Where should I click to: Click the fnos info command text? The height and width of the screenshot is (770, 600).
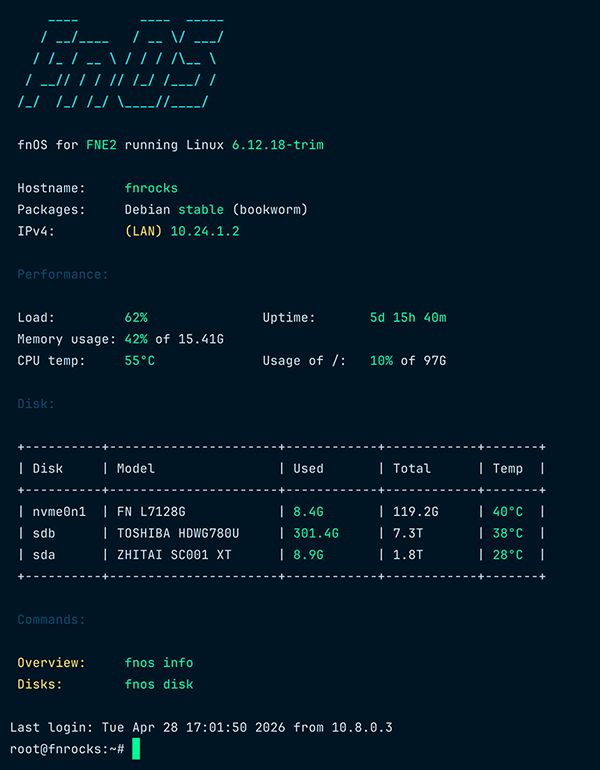click(159, 663)
